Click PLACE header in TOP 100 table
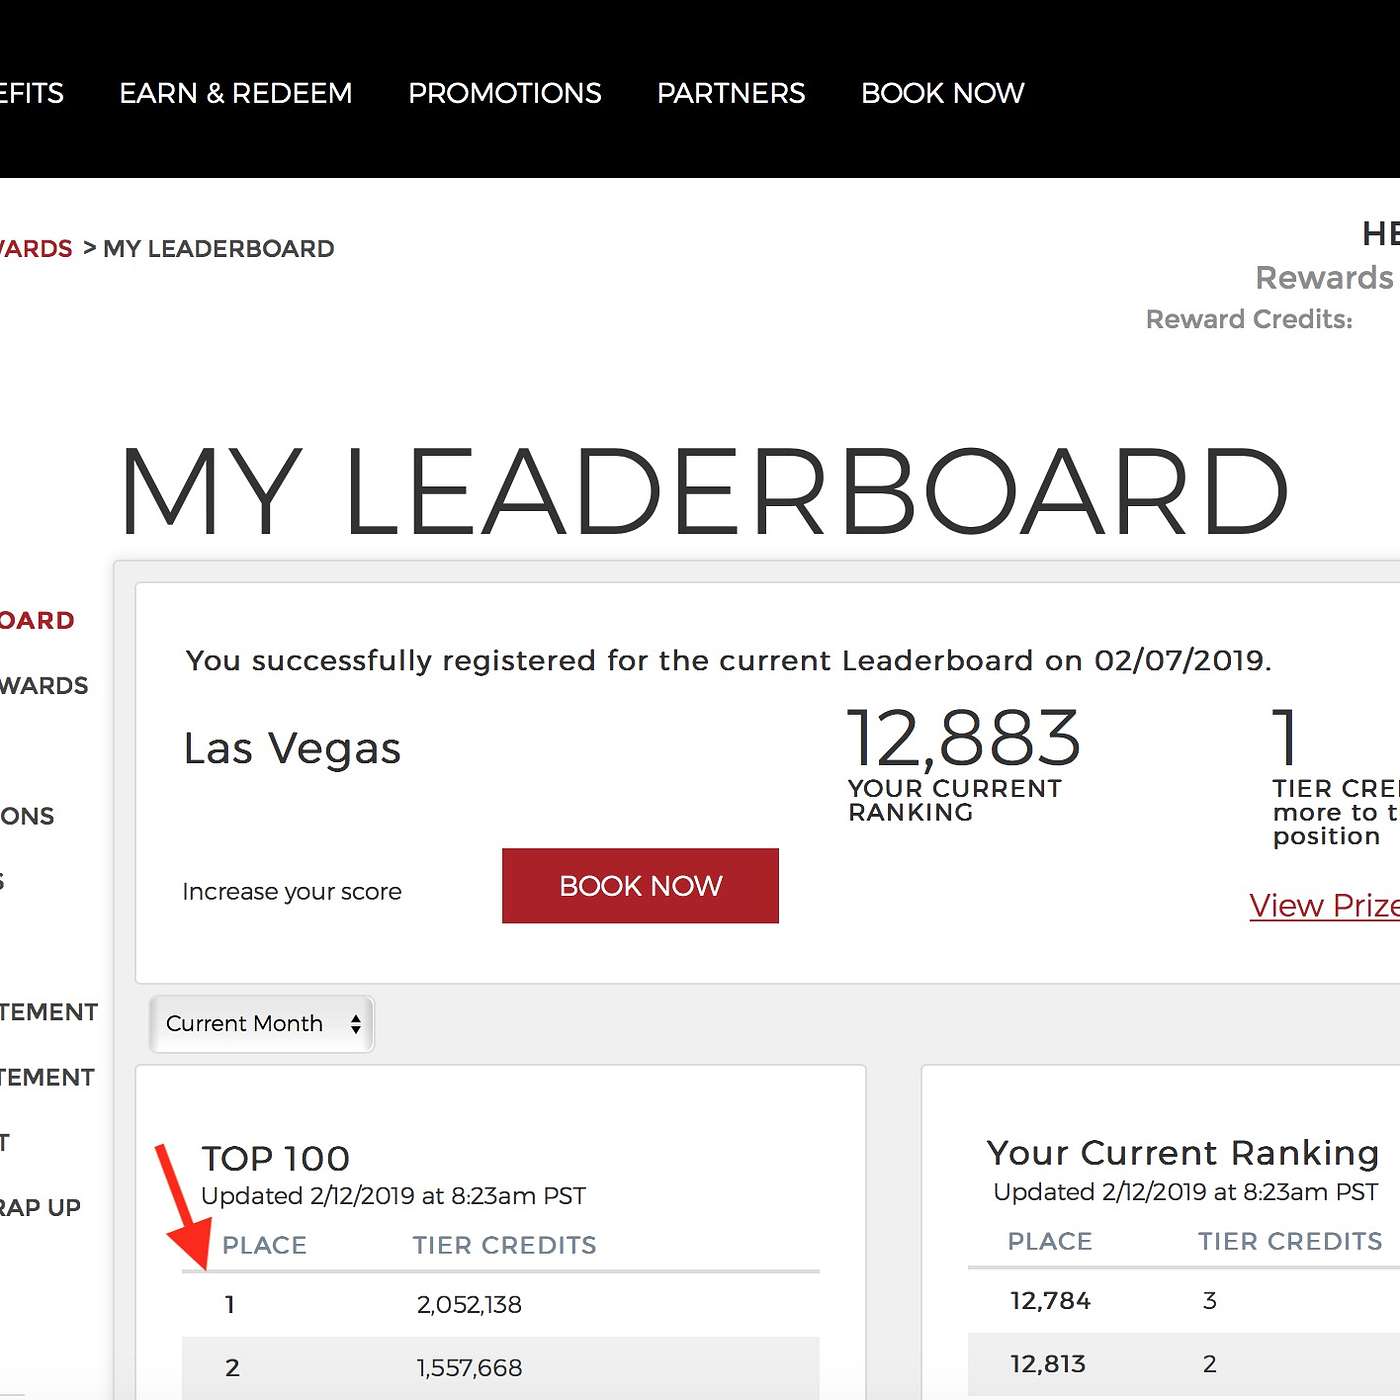The width and height of the screenshot is (1400, 1400). coord(264,1245)
